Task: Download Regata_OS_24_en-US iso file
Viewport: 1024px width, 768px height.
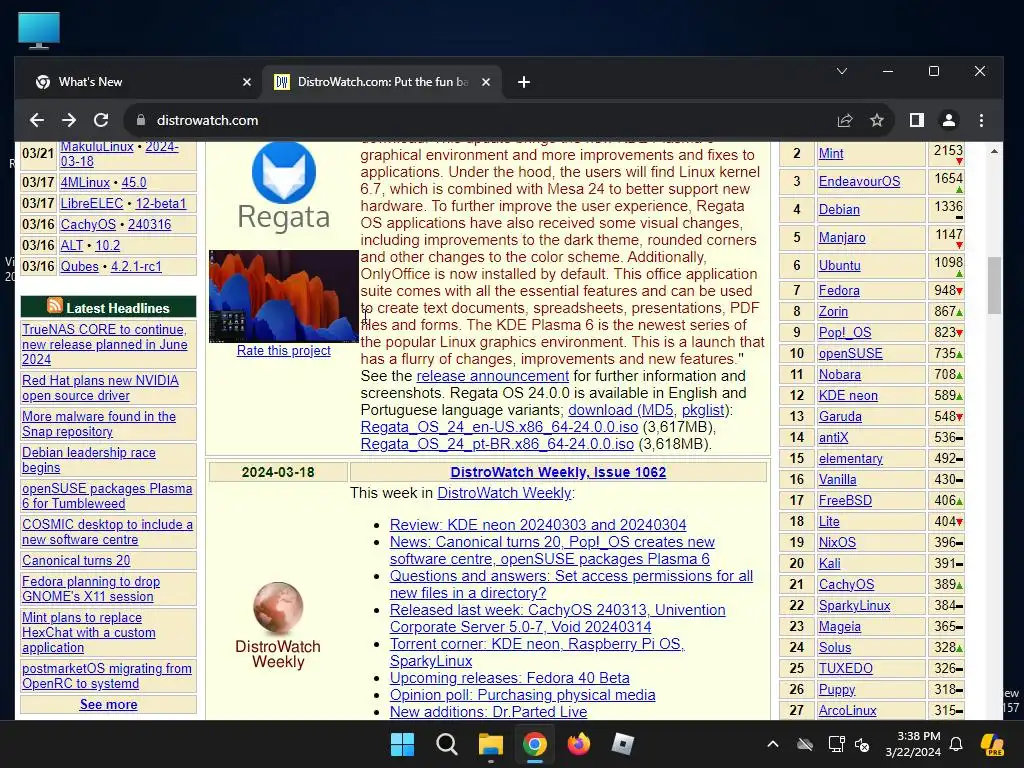Action: [499, 427]
